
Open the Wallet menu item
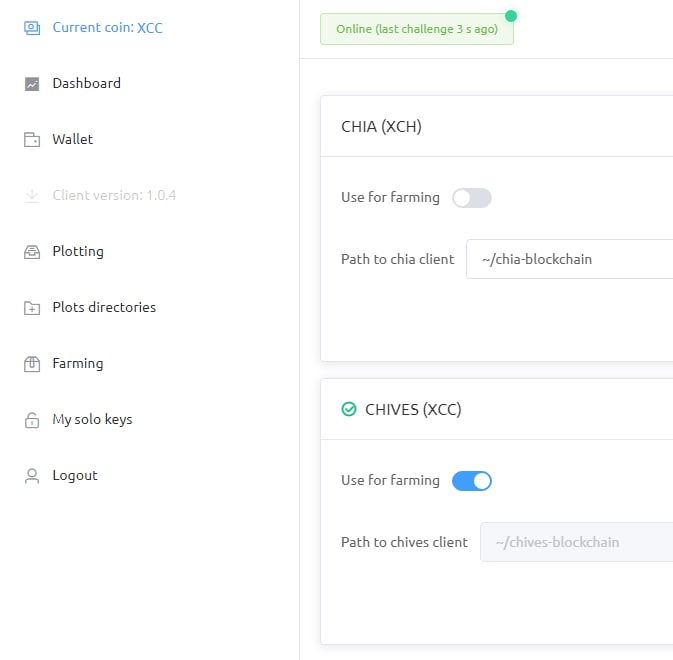(73, 139)
